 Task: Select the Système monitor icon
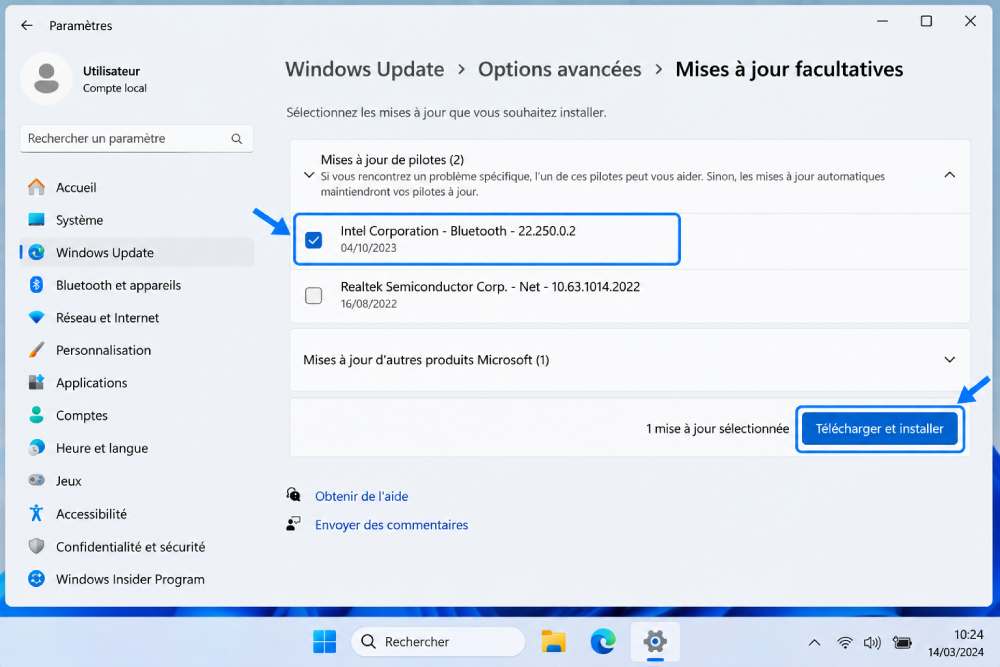36,219
